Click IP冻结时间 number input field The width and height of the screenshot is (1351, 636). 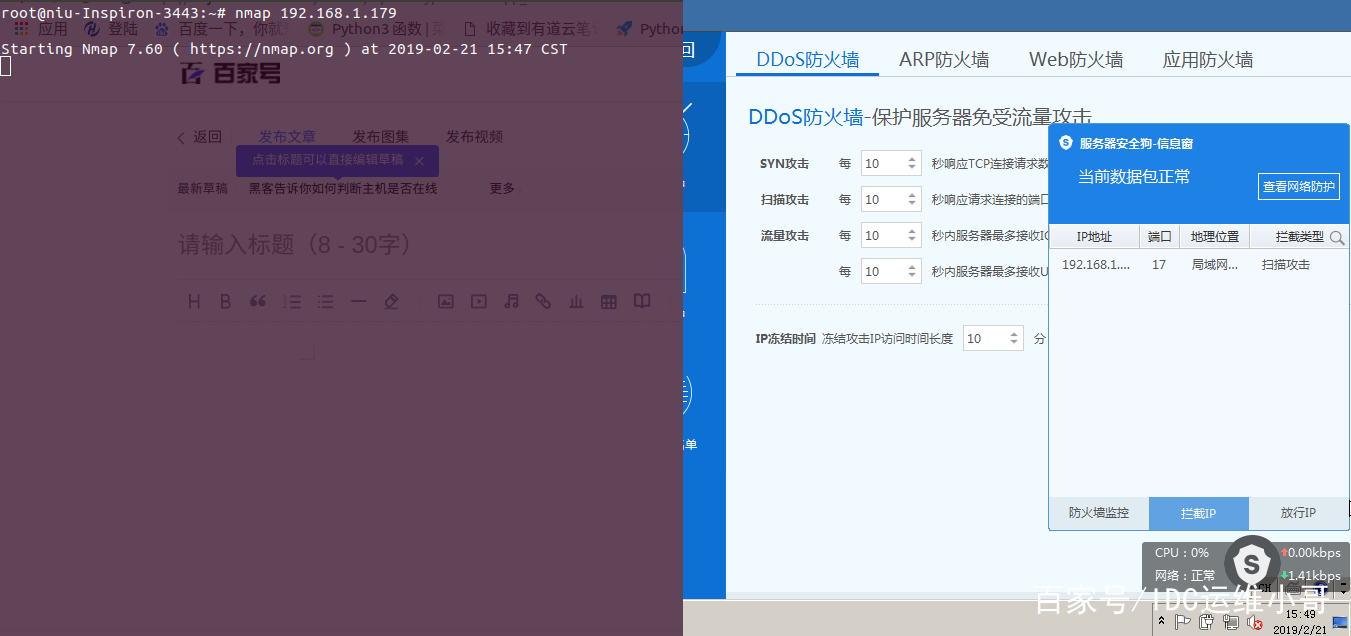tap(992, 339)
